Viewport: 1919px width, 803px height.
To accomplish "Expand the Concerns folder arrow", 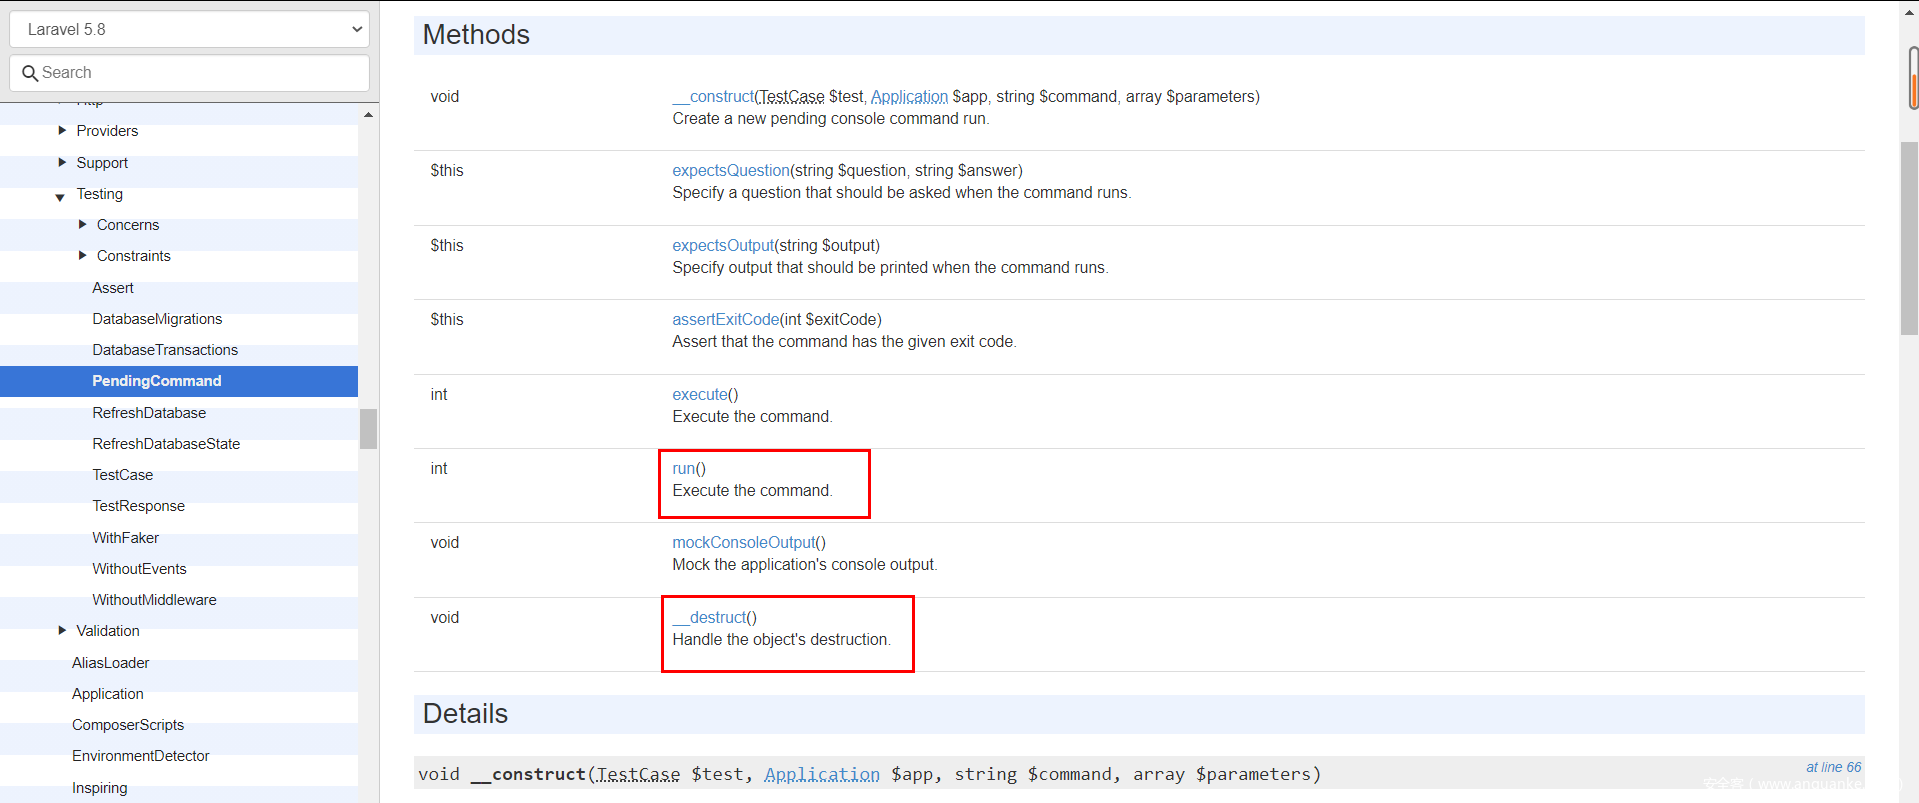I will click(82, 225).
